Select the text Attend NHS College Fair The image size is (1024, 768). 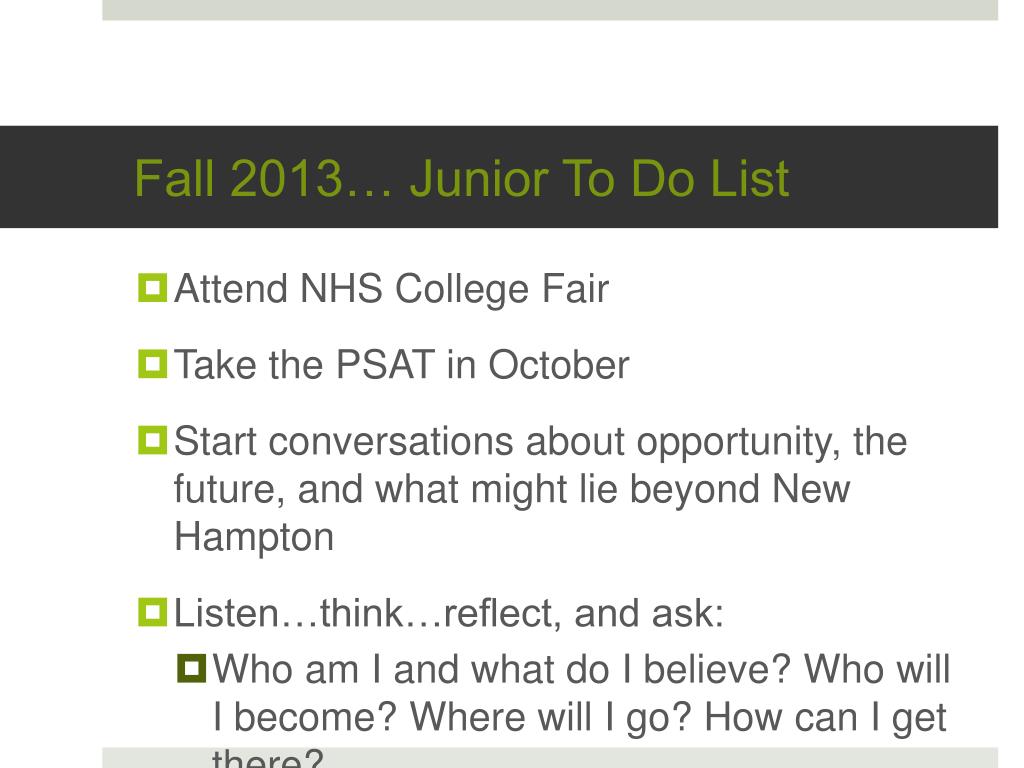[391, 289]
